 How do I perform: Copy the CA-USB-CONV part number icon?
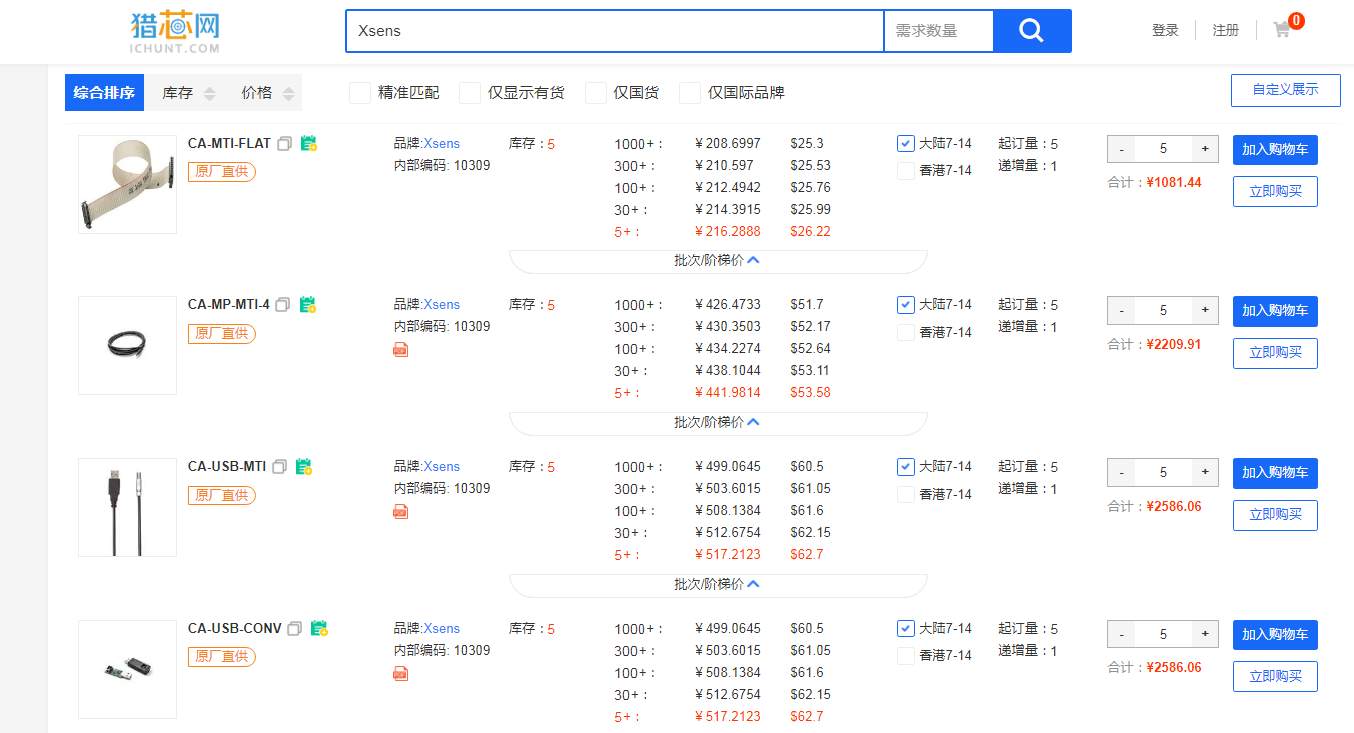[295, 629]
